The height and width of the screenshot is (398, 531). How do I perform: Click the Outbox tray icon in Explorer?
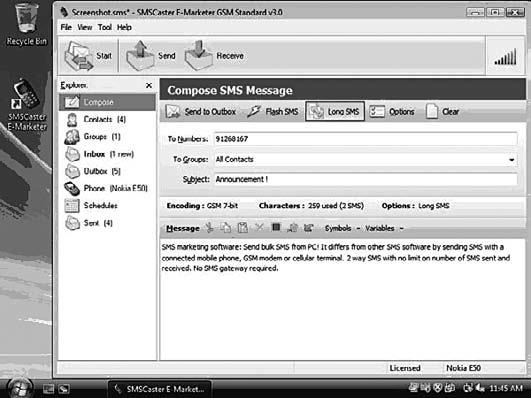[x=72, y=171]
